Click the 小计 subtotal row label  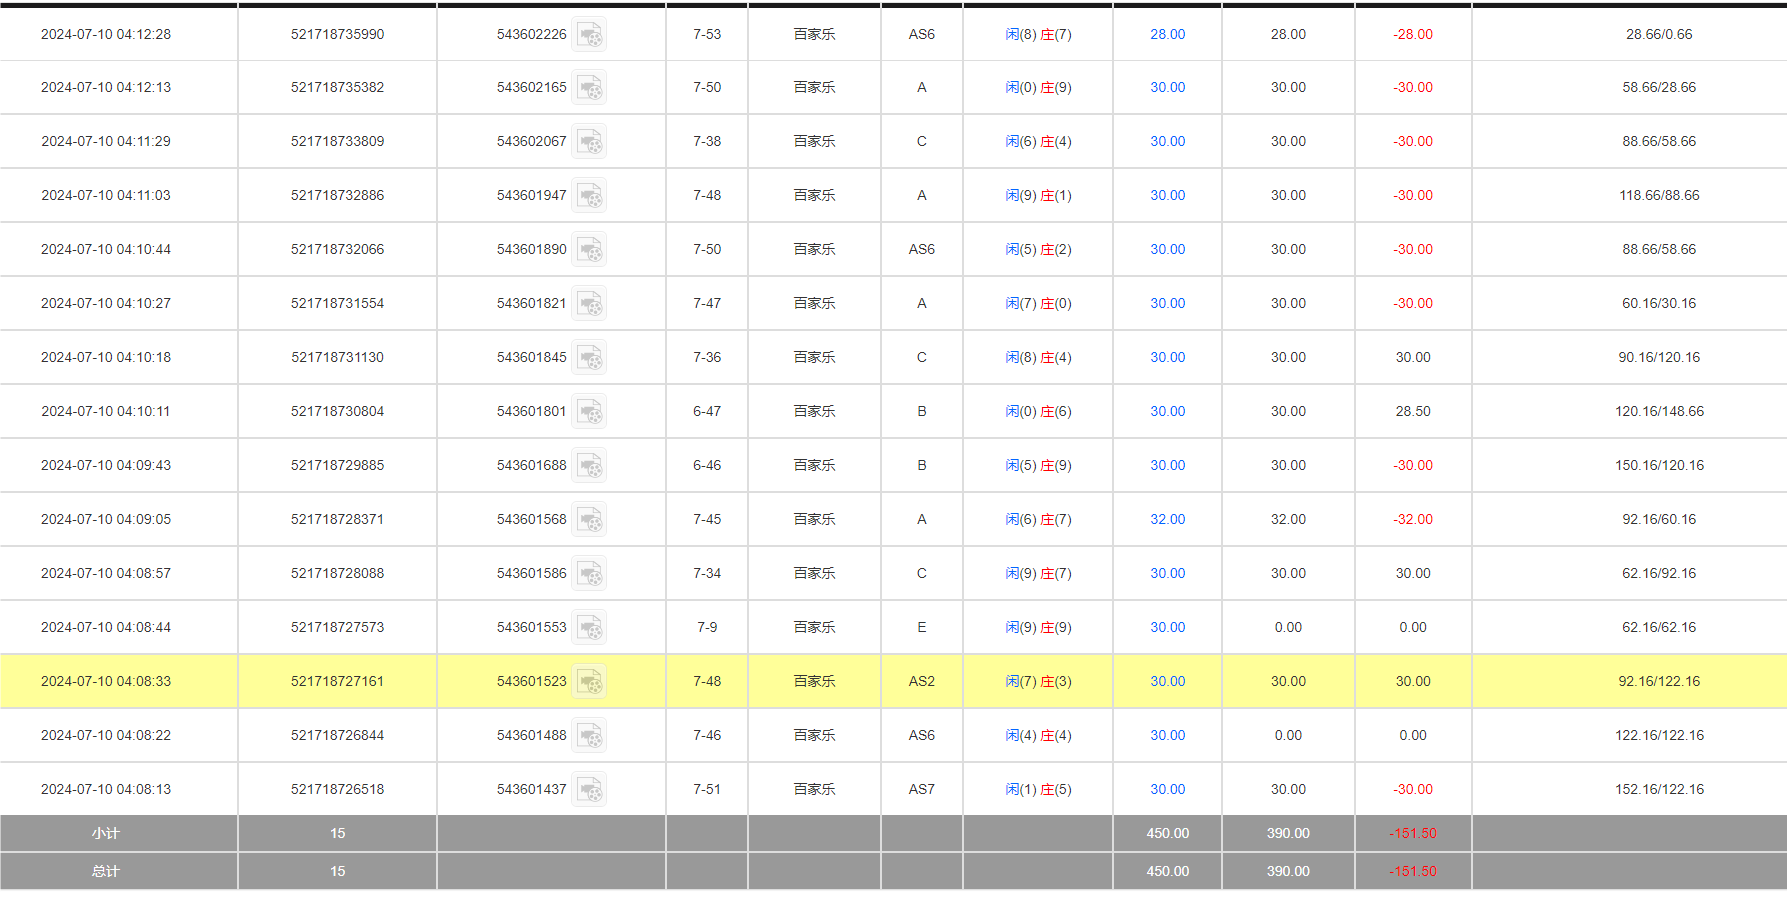click(x=105, y=834)
